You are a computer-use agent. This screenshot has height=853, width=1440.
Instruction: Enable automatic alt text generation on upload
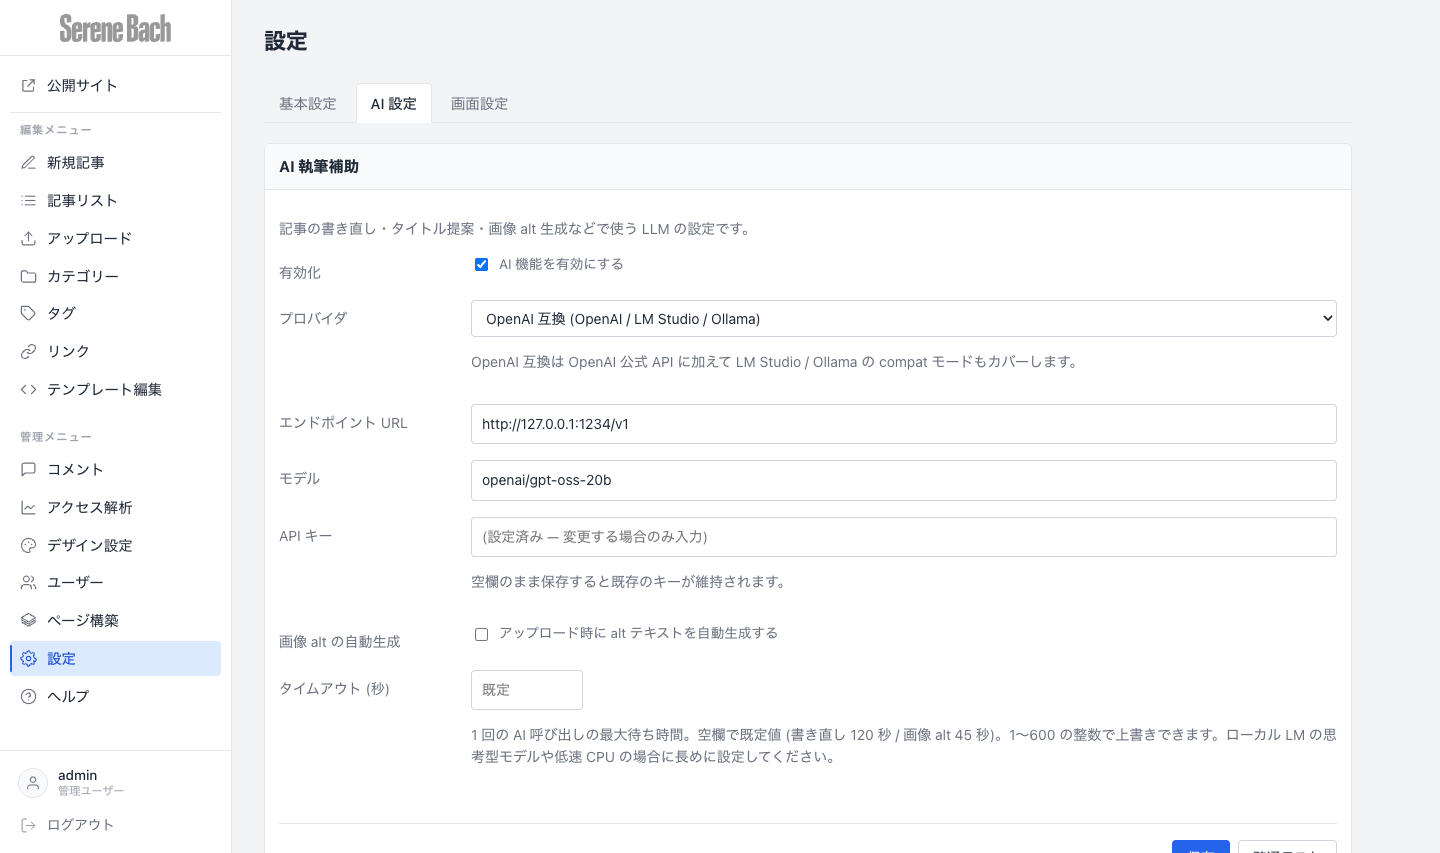click(x=481, y=634)
